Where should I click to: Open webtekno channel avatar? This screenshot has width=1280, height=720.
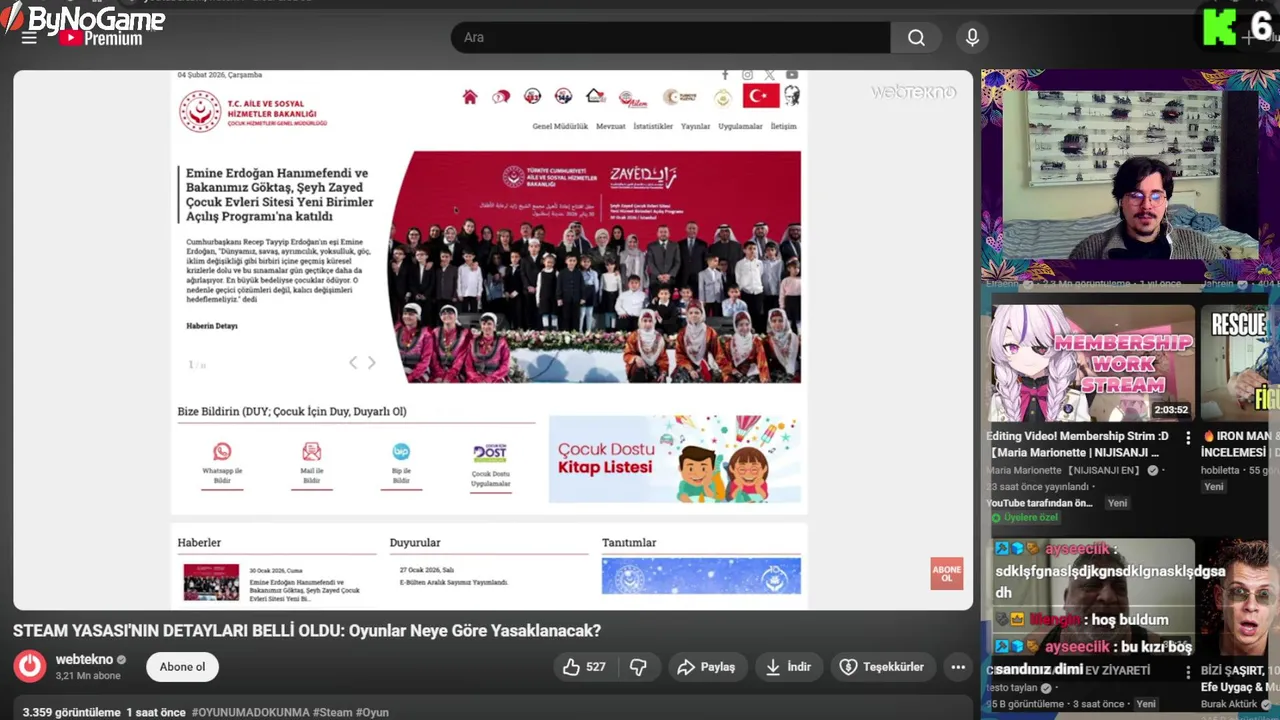(x=30, y=667)
